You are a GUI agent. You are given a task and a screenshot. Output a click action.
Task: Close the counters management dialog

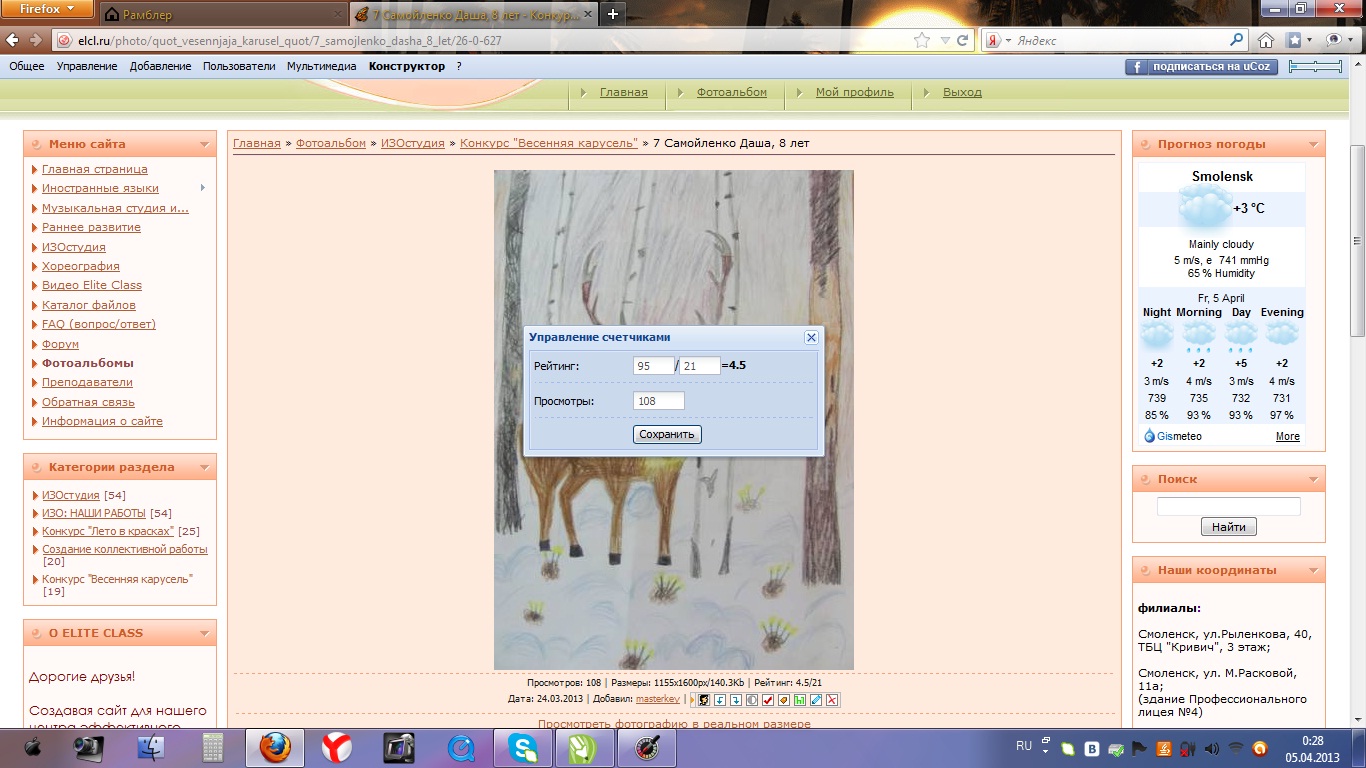tap(811, 338)
